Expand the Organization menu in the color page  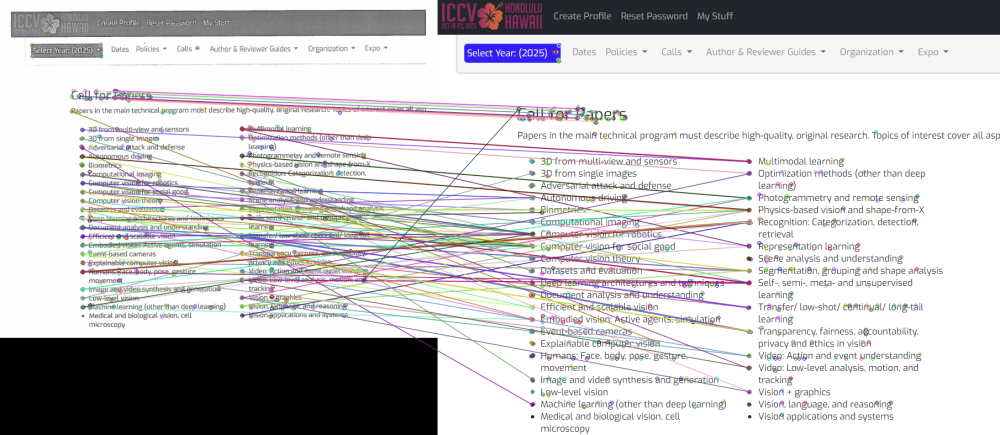click(x=872, y=52)
